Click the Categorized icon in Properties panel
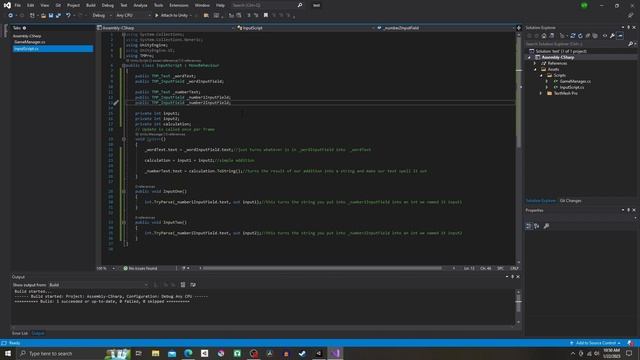640x360 pixels. [x=529, y=226]
